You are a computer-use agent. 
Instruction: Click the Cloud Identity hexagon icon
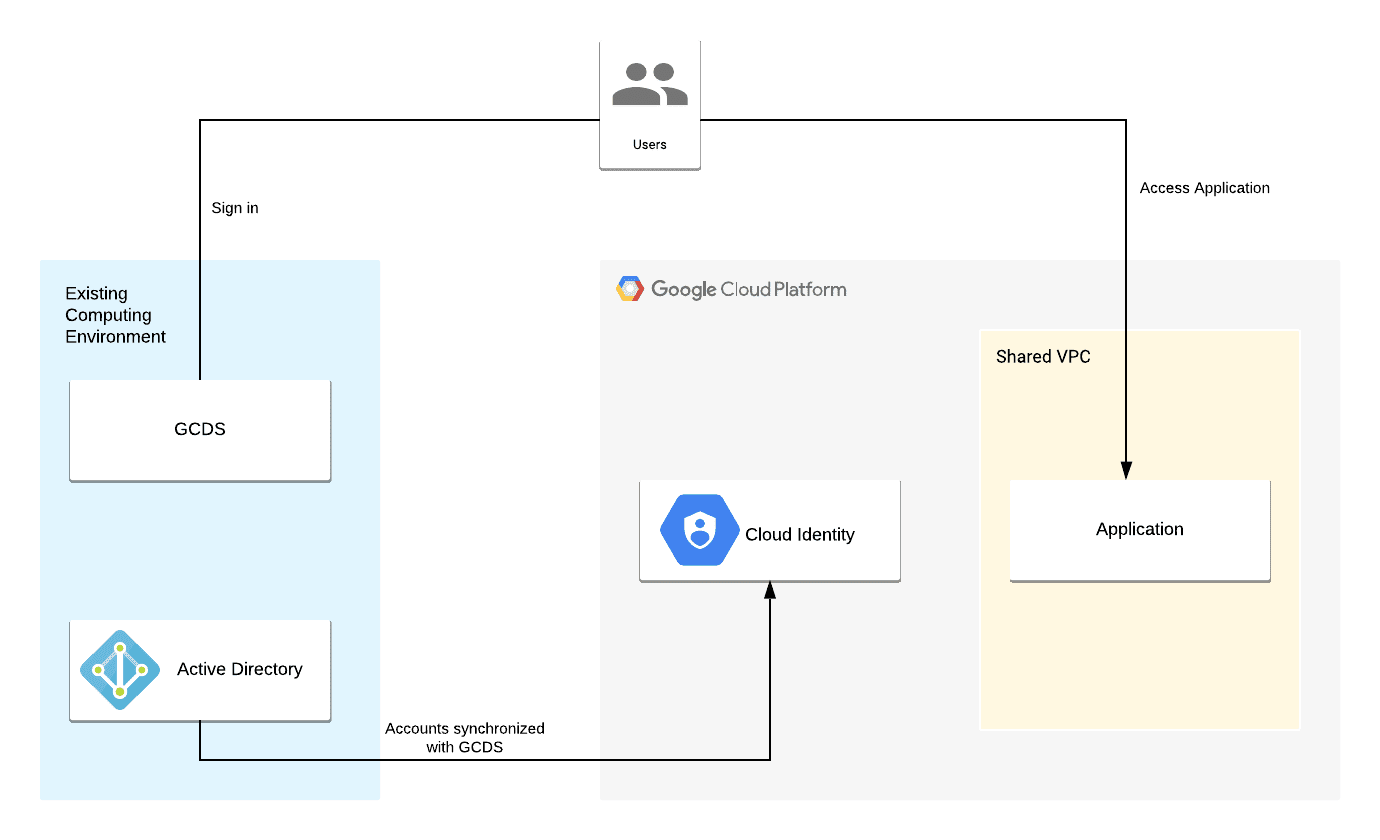pyautogui.click(x=700, y=530)
